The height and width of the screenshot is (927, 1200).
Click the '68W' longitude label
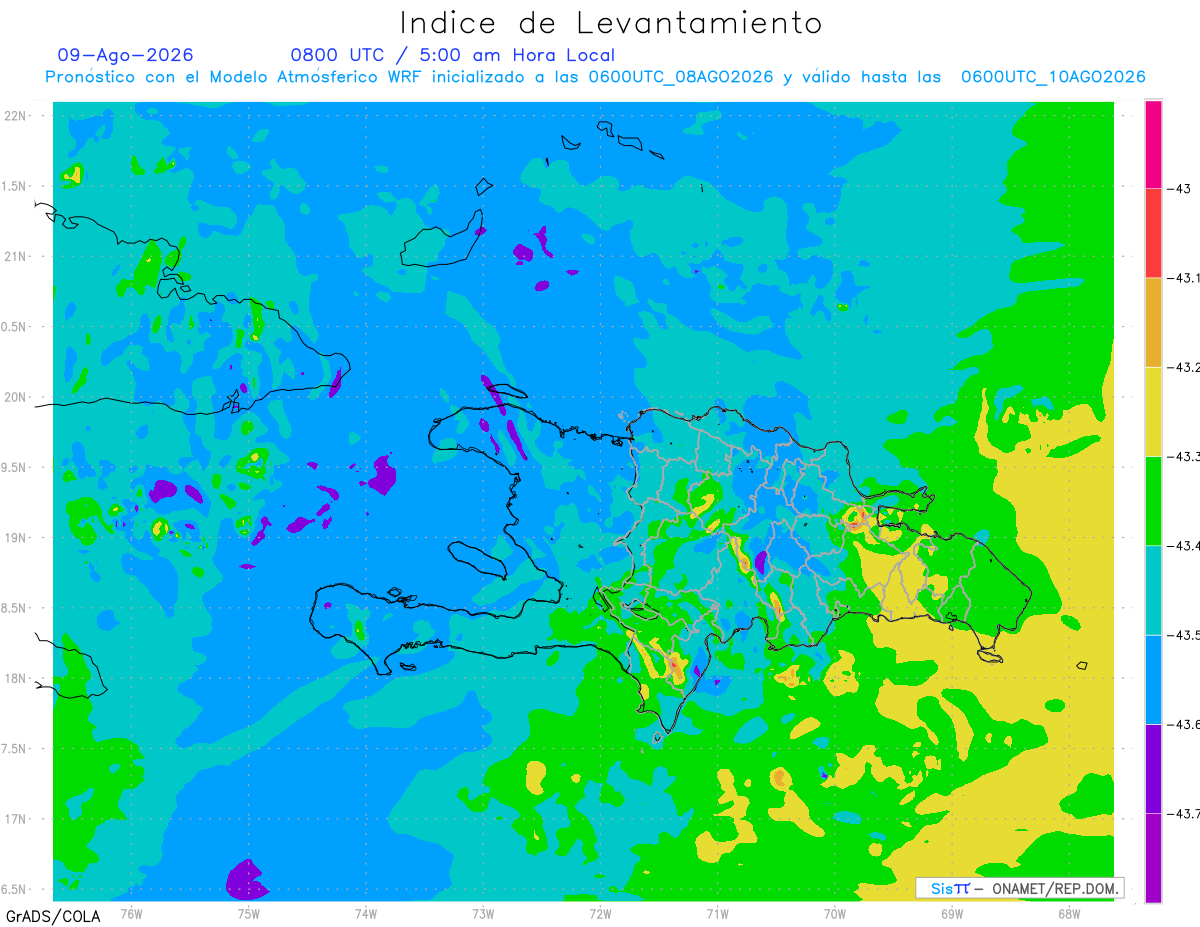[x=1068, y=913]
